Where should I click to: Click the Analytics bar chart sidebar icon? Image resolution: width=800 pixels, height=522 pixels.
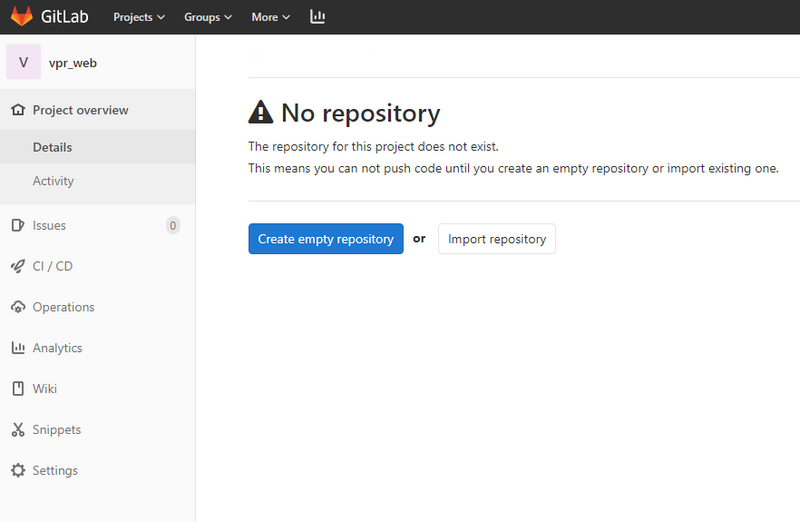coord(18,347)
